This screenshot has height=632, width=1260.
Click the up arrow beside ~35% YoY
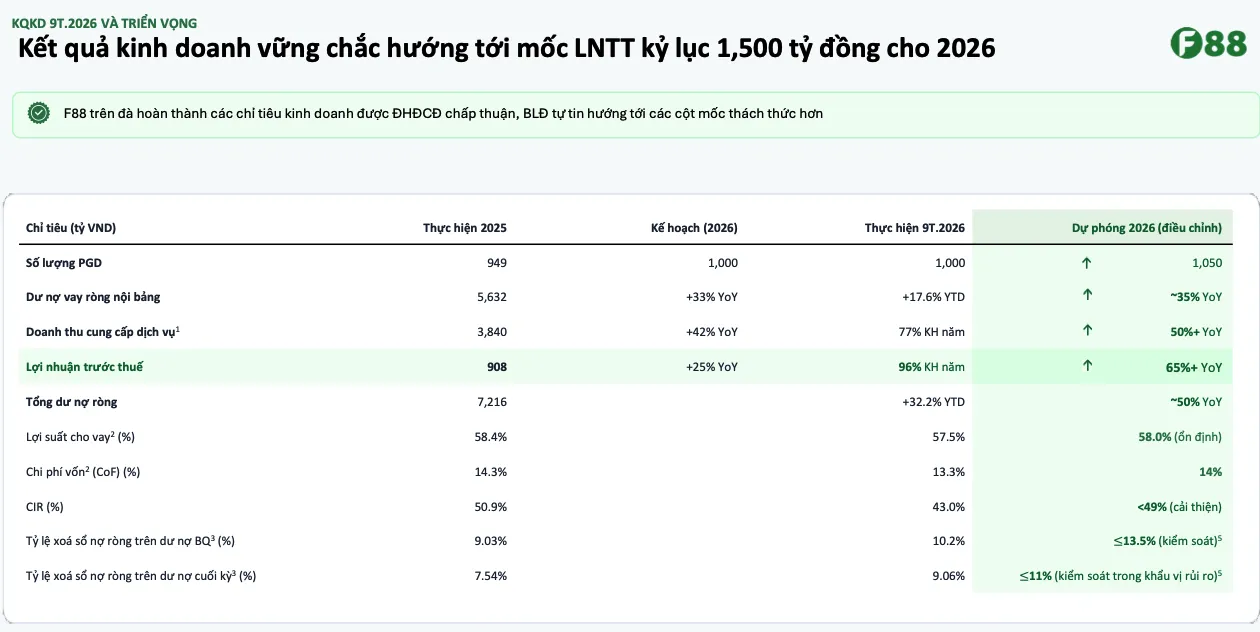point(1087,295)
